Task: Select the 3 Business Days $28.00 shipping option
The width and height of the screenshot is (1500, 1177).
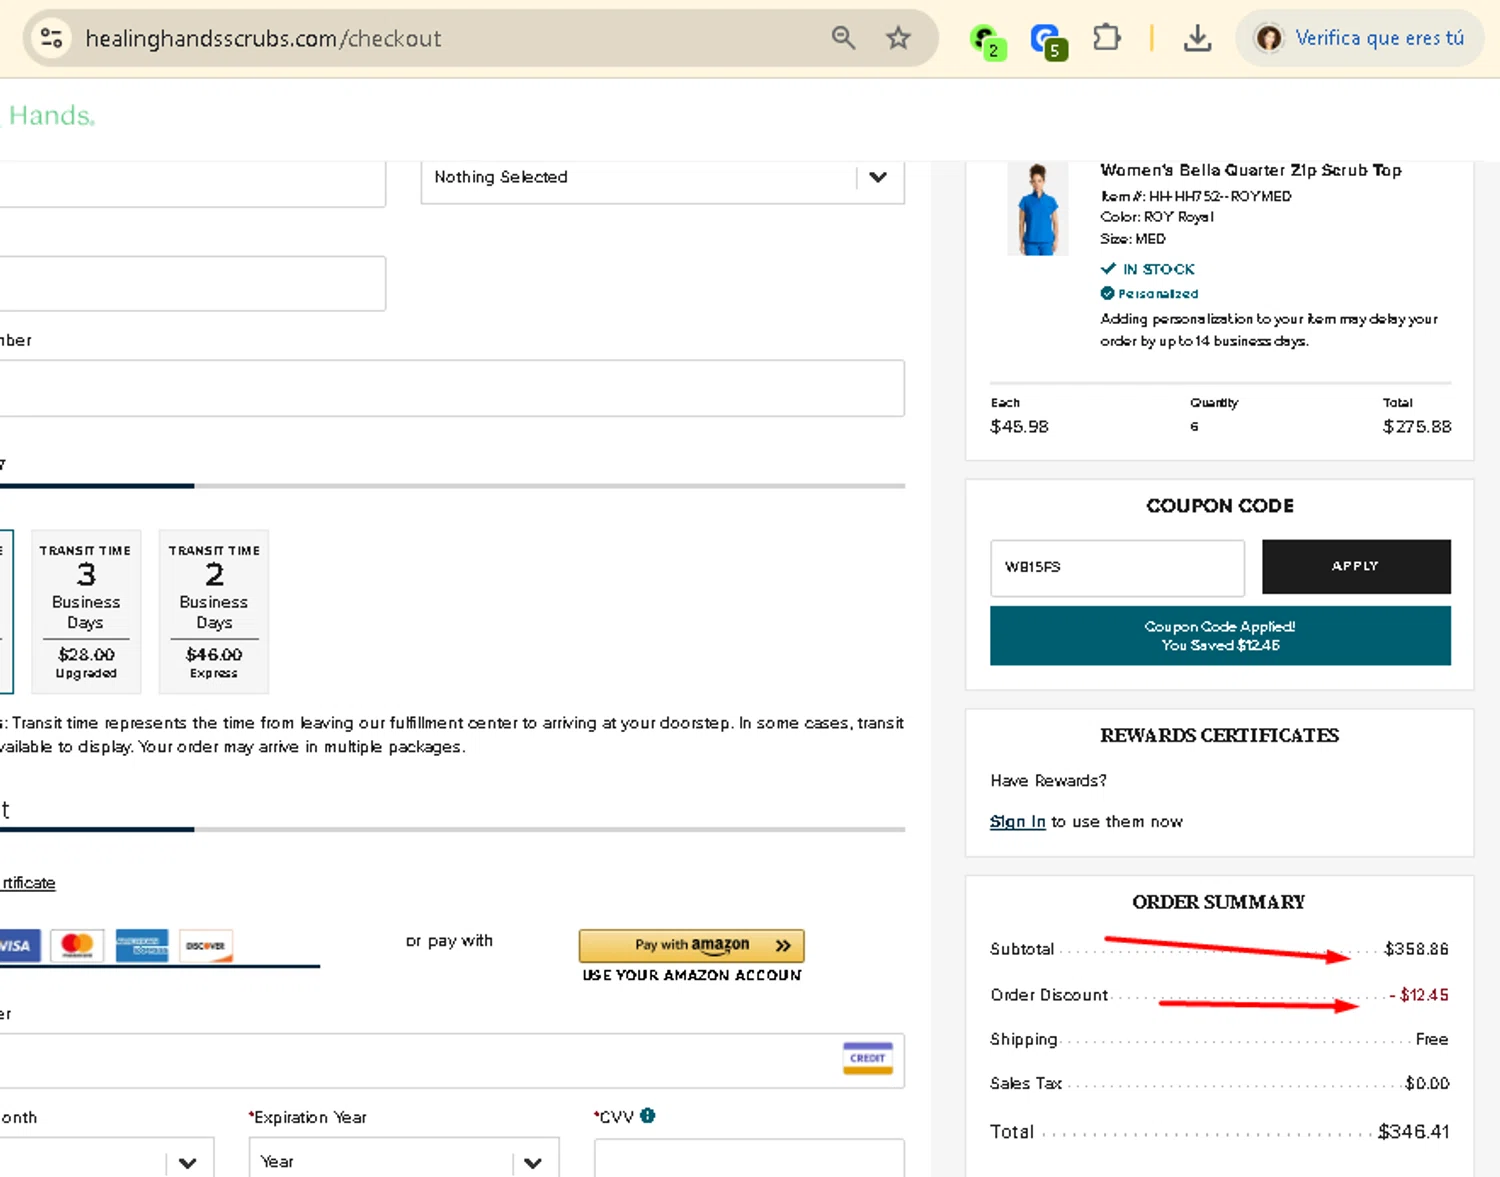Action: (86, 611)
